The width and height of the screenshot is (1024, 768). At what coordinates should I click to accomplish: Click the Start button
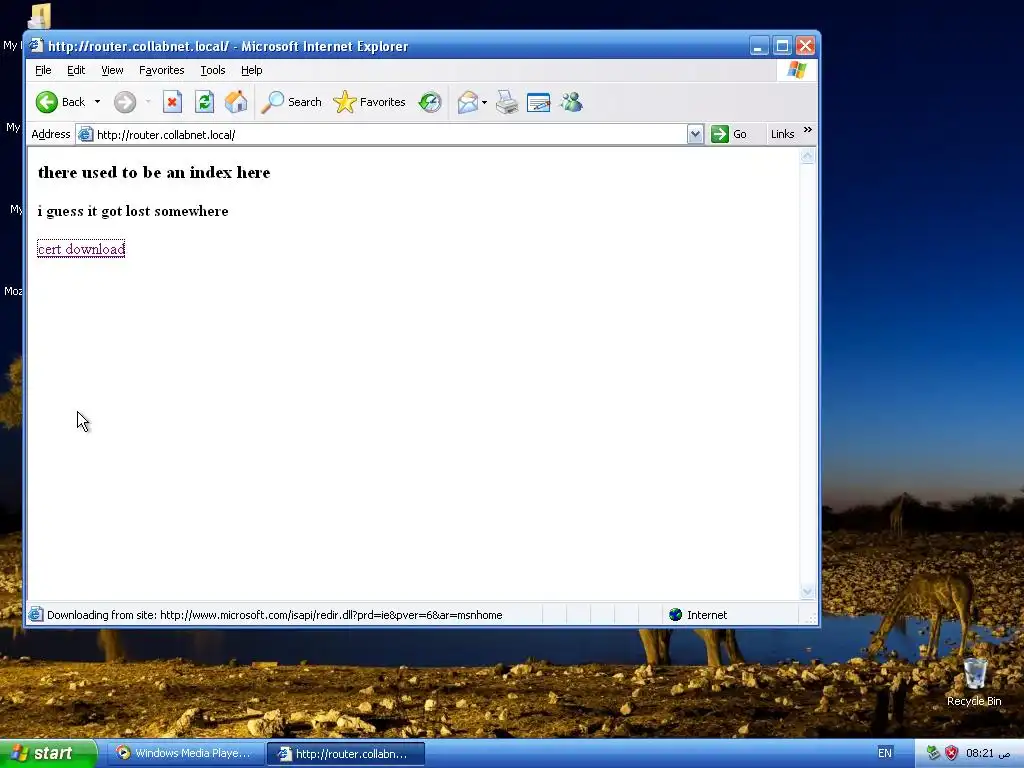pos(48,754)
